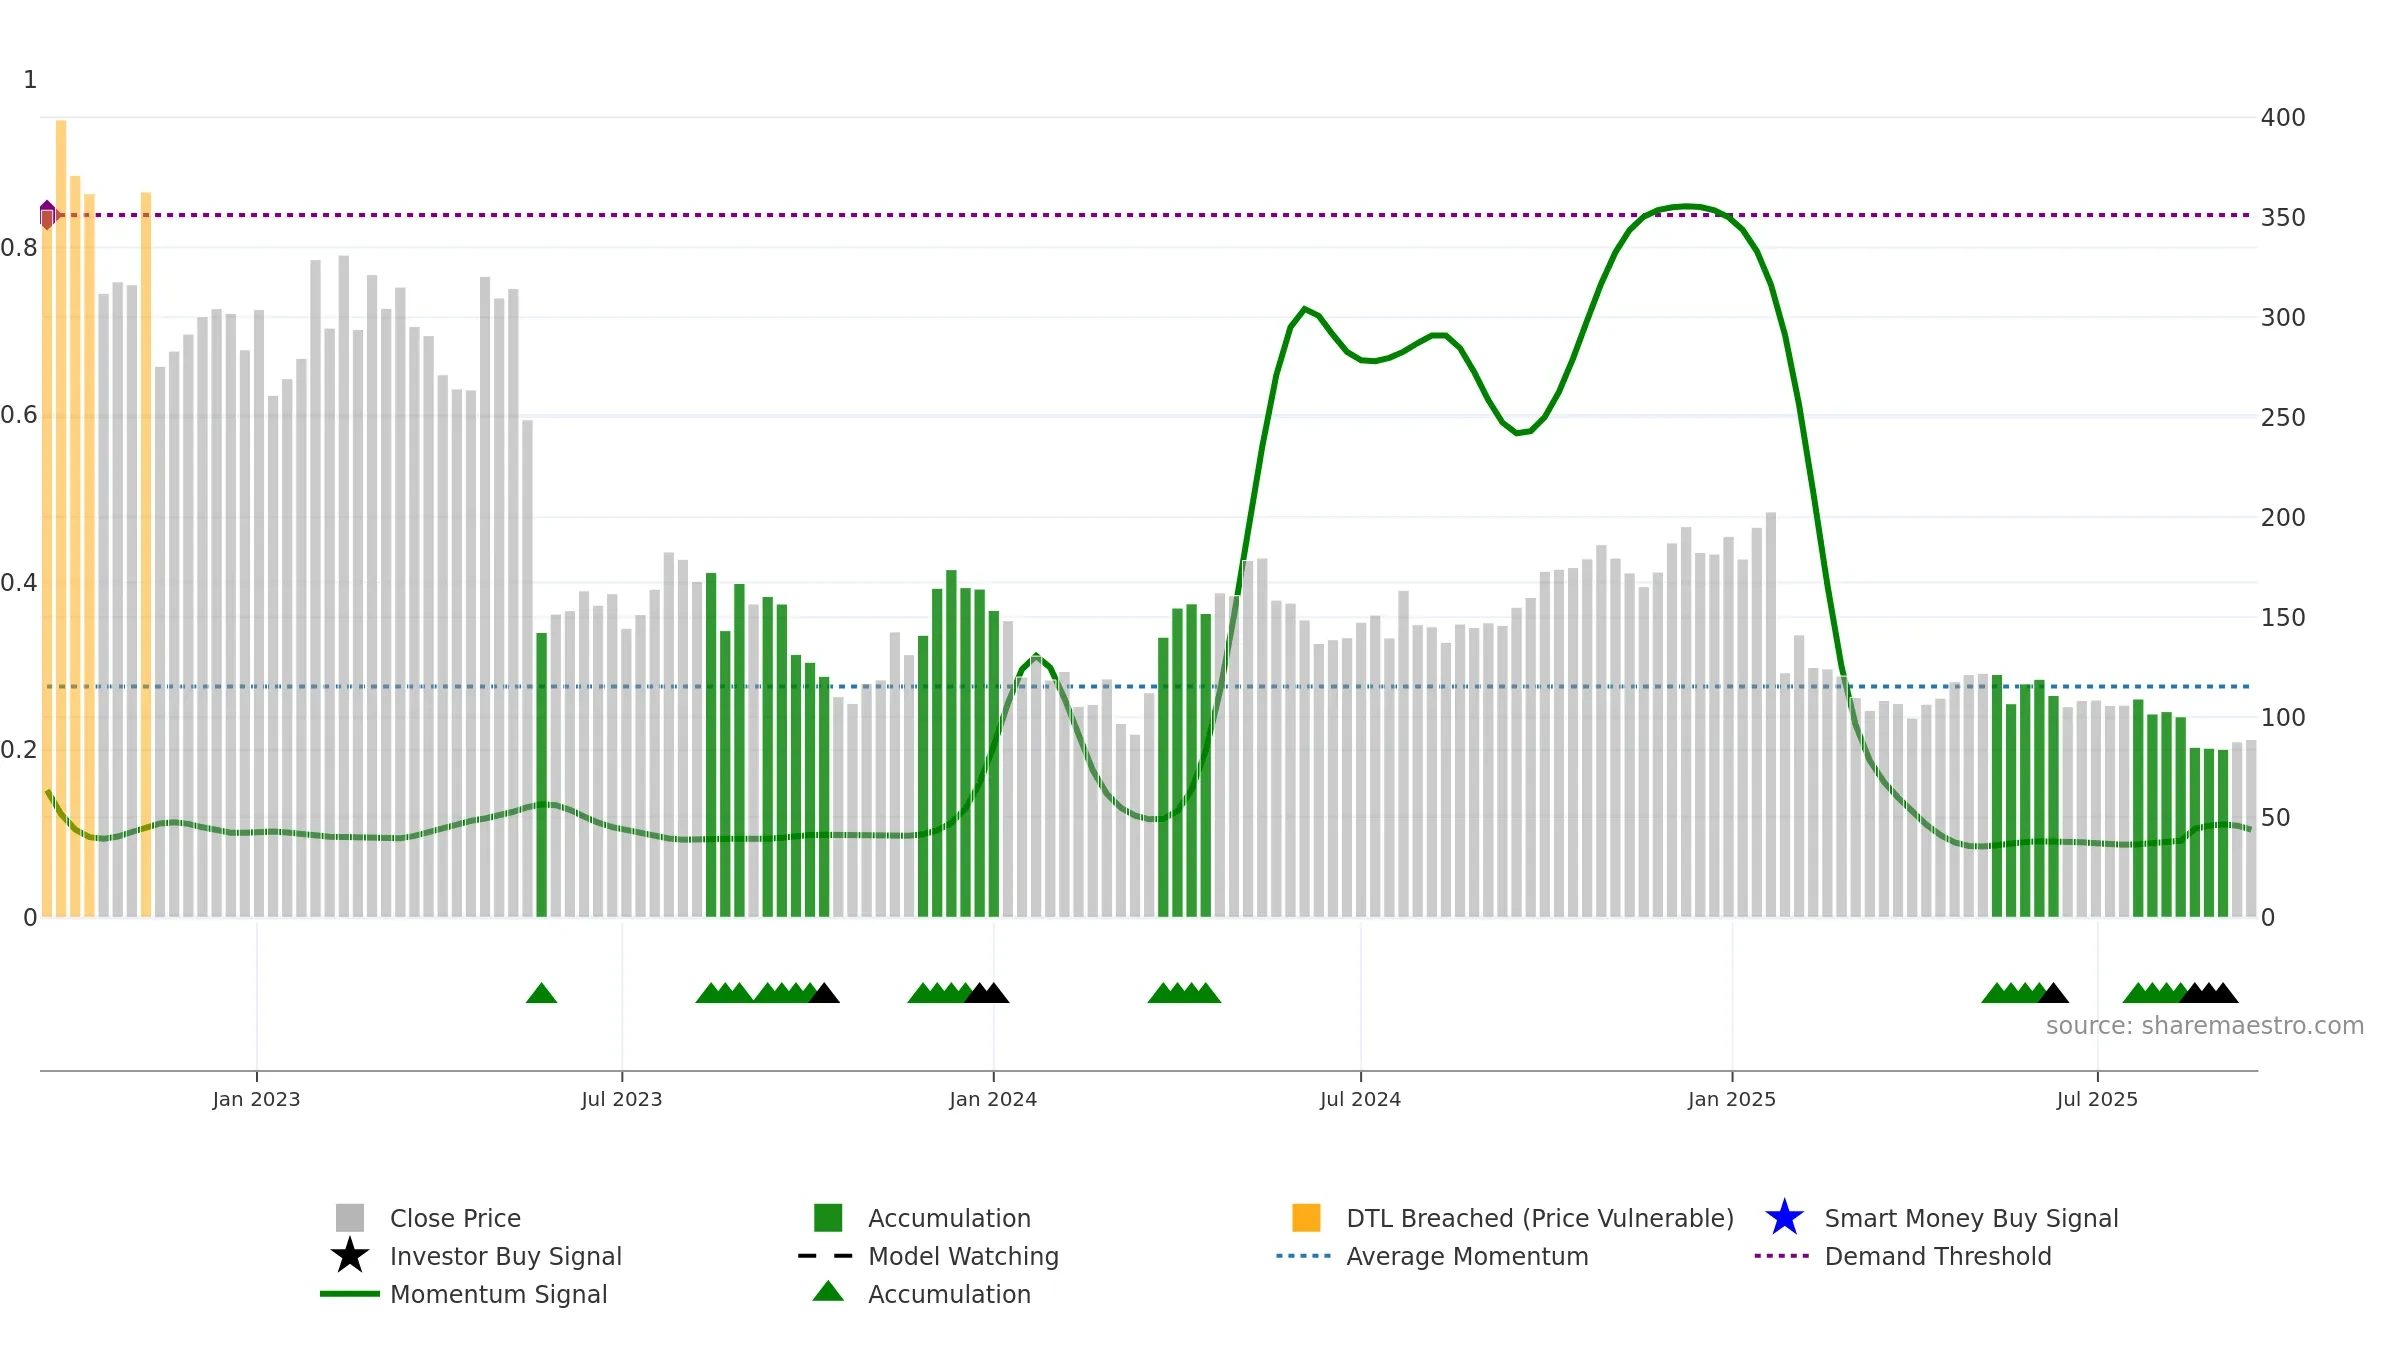The image size is (2400, 1350).
Task: Click the green Accumulation square swatch
Action: tap(828, 1218)
